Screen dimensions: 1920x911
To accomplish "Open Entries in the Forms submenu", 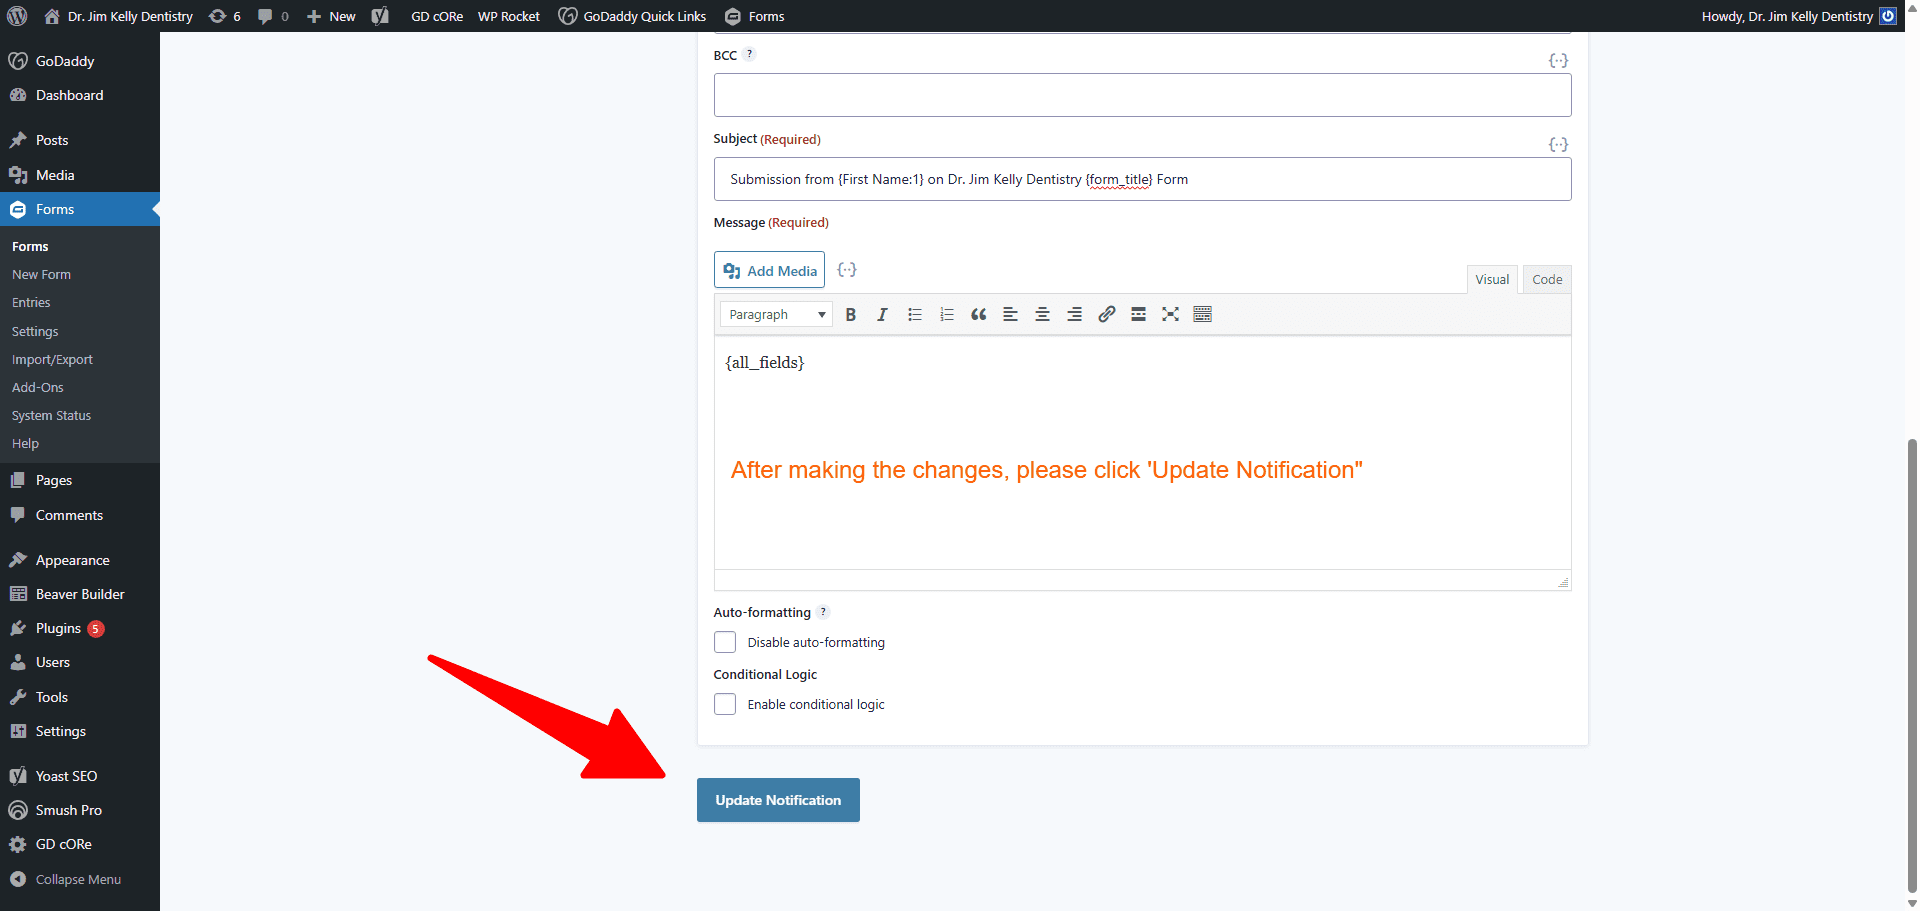I will tap(31, 302).
